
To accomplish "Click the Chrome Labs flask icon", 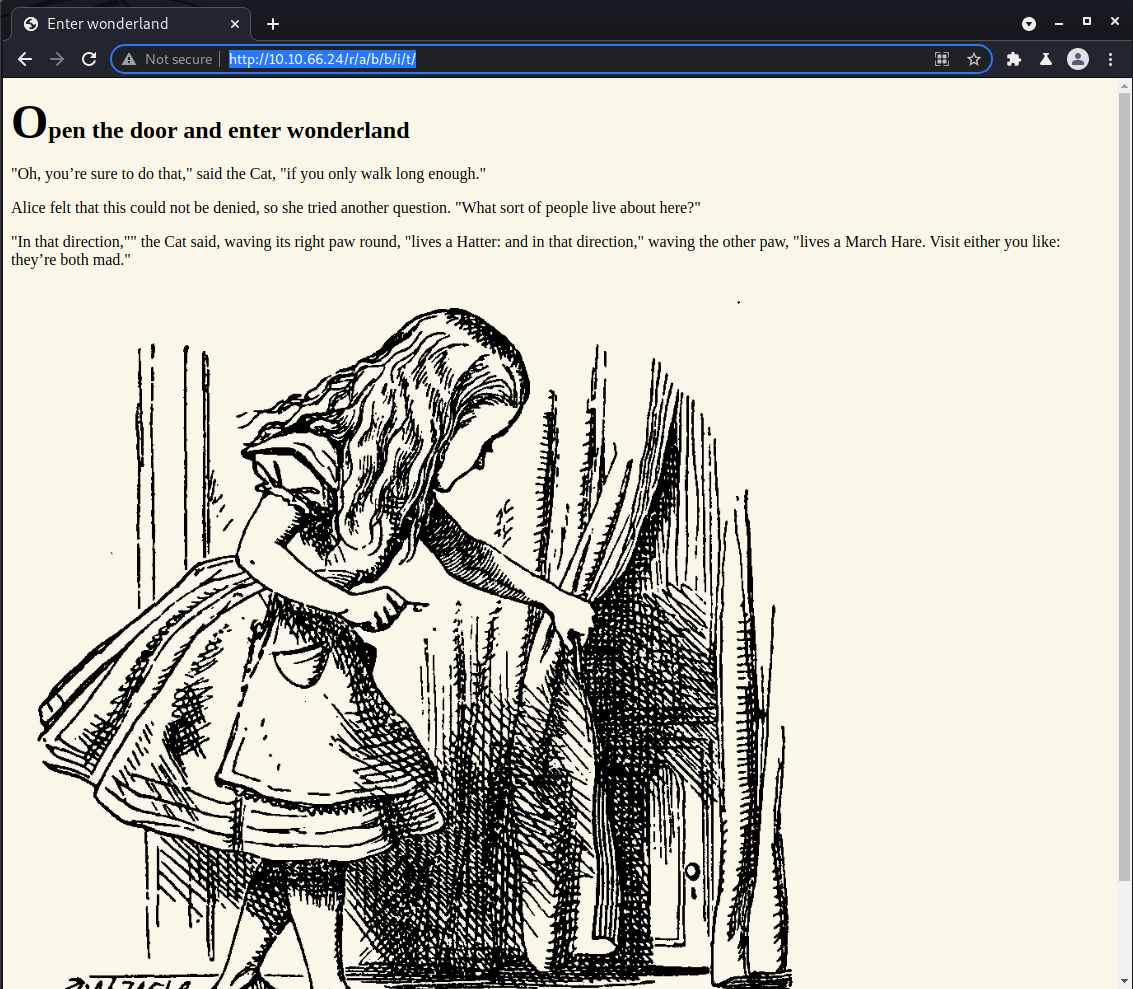I will 1046,59.
